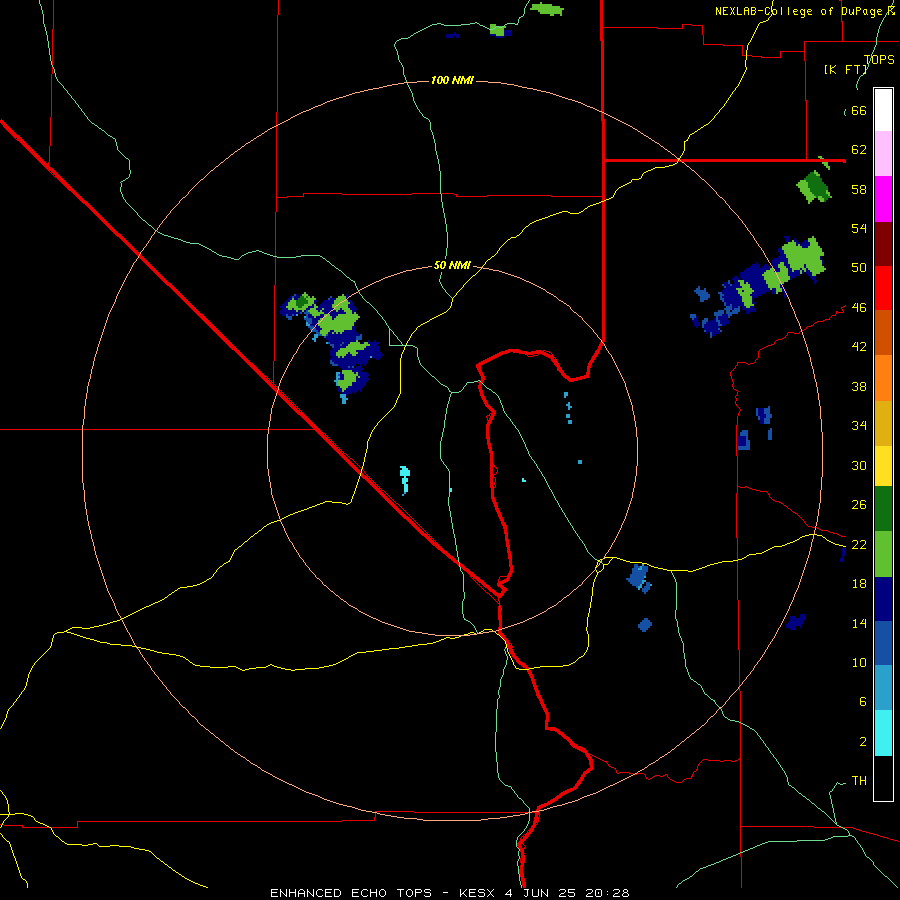The image size is (900, 900).
Task: Click the navy swatch in the color scale
Action: [883, 599]
